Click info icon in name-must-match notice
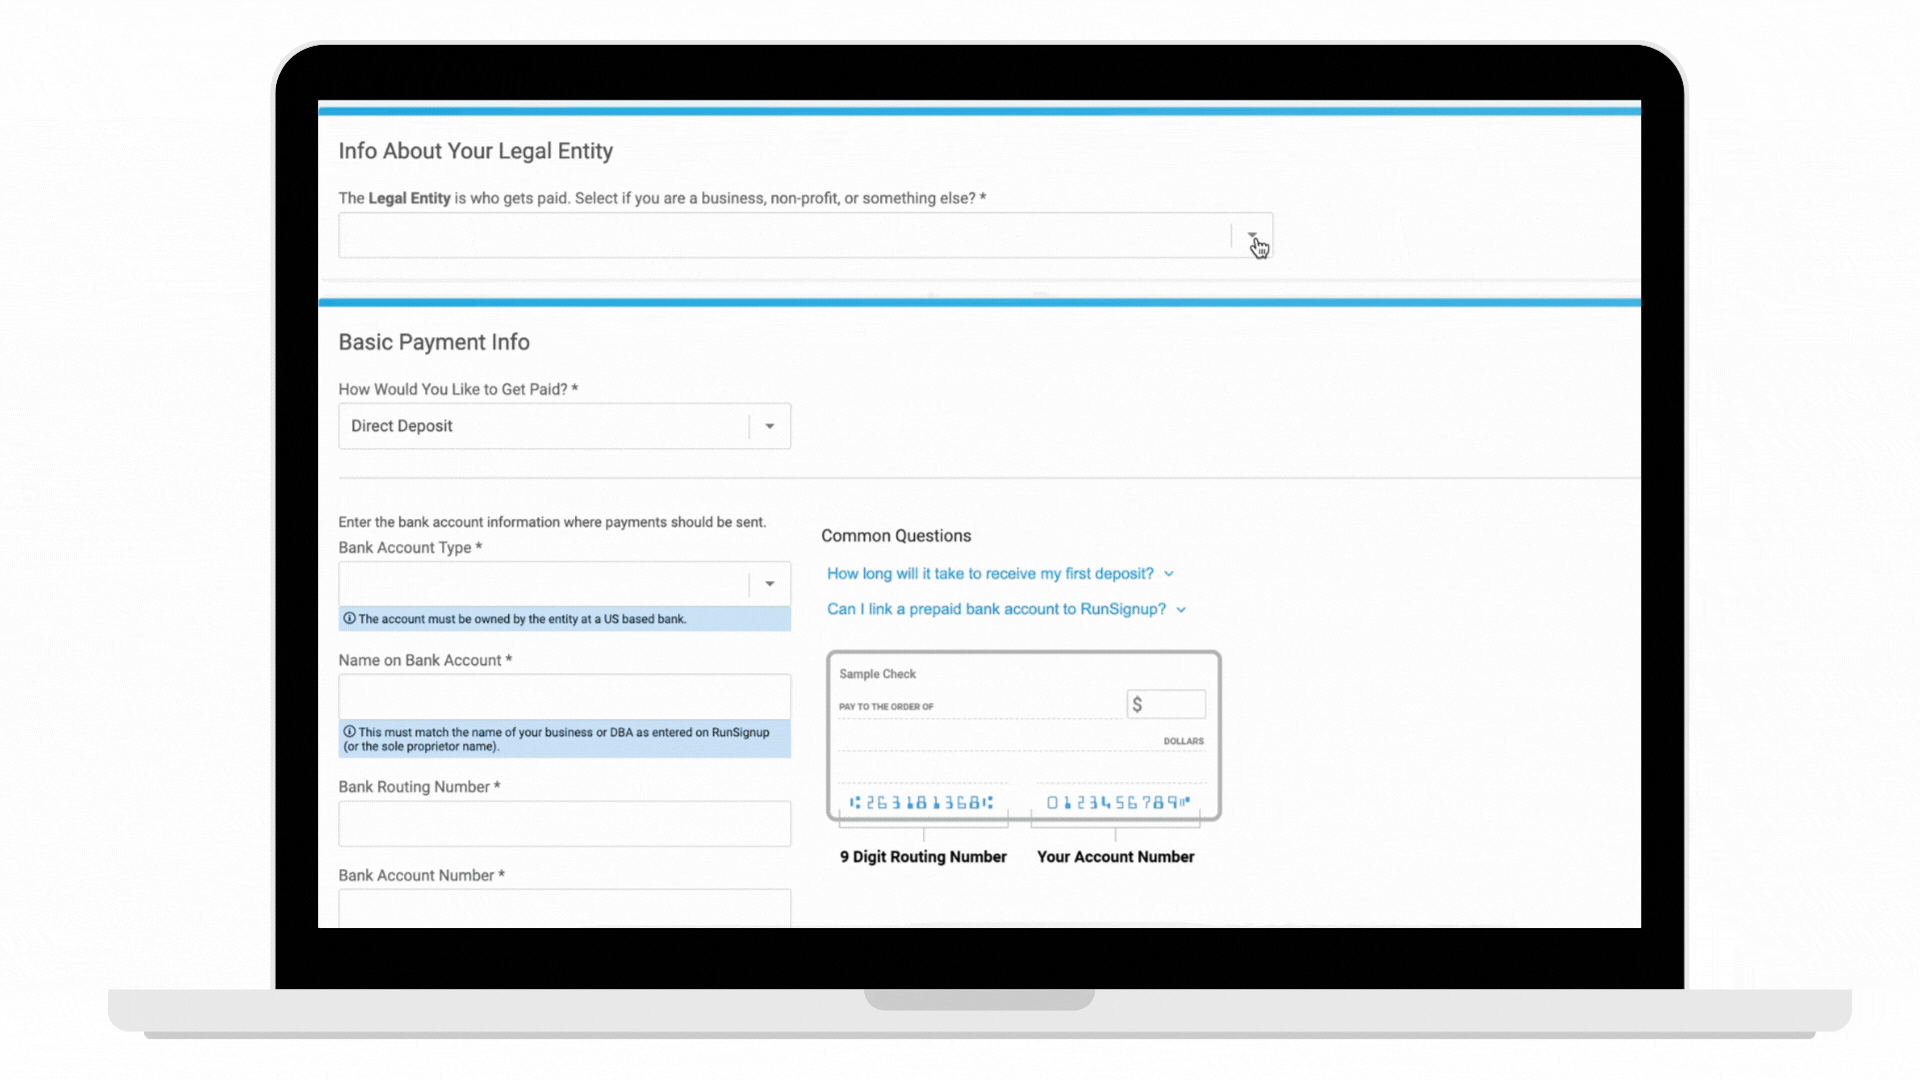The image size is (1920, 1080). click(x=349, y=732)
